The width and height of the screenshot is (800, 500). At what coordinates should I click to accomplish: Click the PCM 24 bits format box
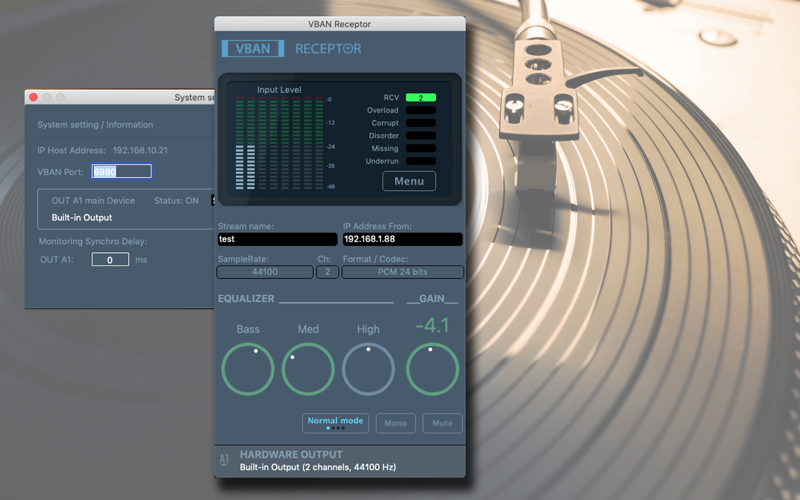403,272
